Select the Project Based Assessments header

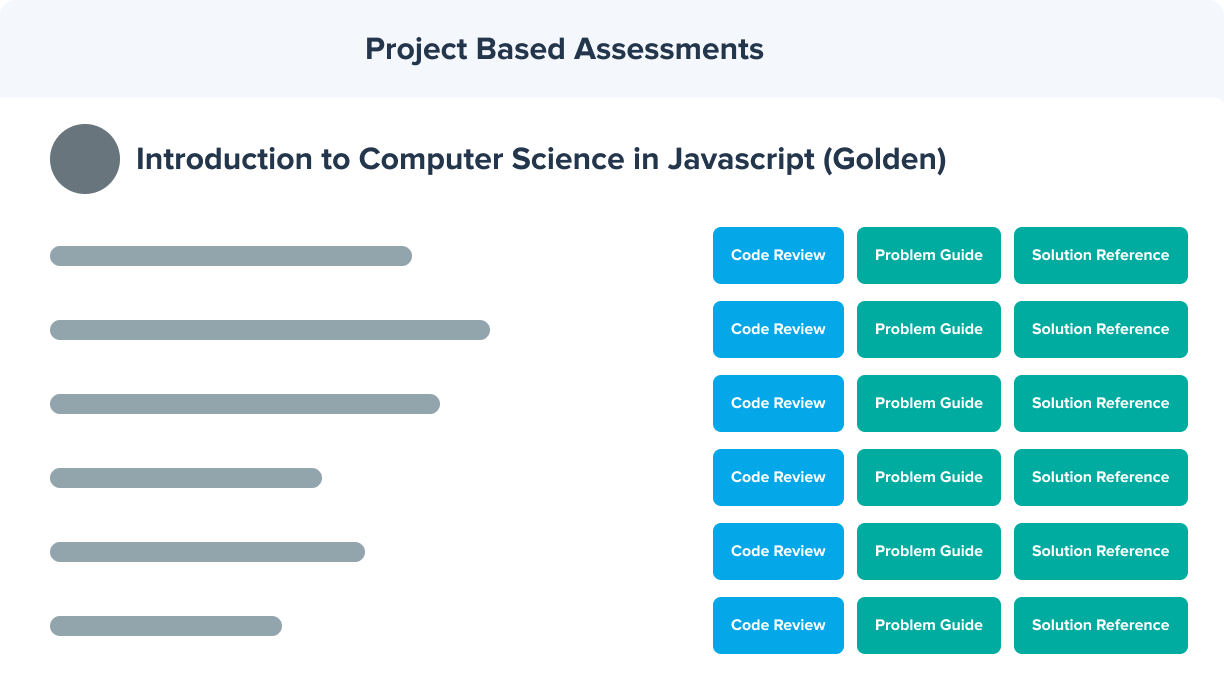click(x=564, y=49)
